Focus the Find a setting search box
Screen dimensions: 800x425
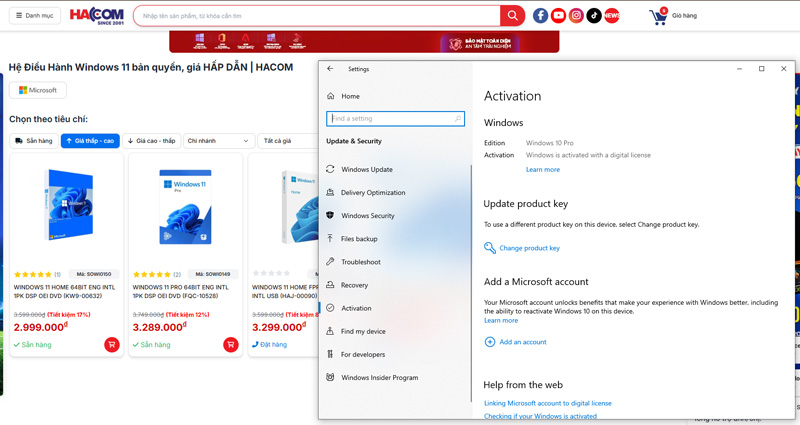click(395, 118)
